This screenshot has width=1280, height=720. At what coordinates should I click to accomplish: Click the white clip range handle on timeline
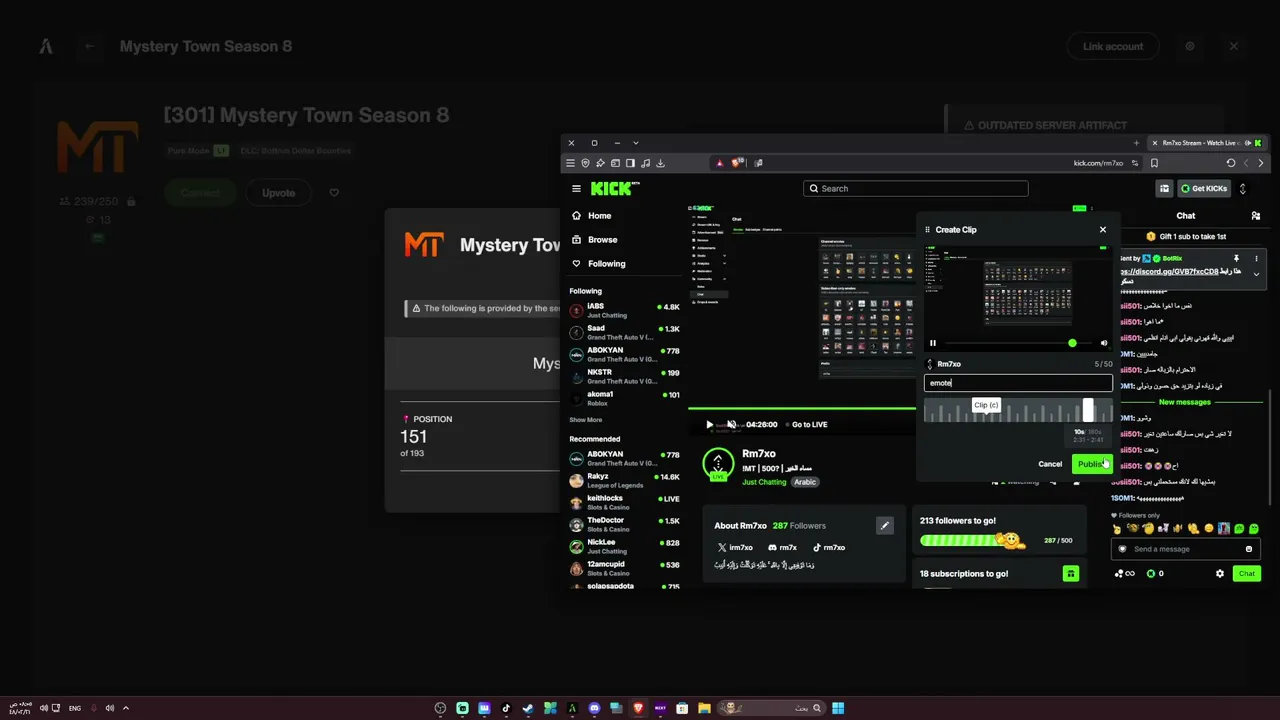click(x=1088, y=410)
